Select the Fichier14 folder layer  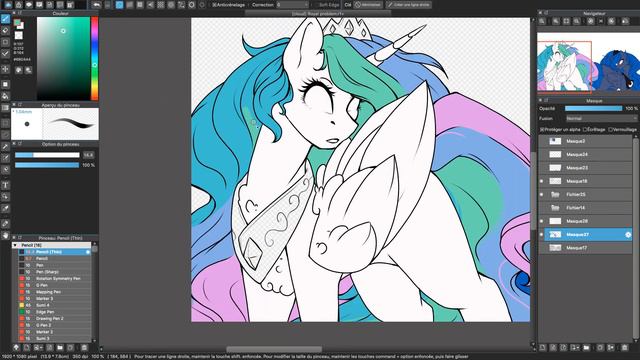click(x=585, y=208)
